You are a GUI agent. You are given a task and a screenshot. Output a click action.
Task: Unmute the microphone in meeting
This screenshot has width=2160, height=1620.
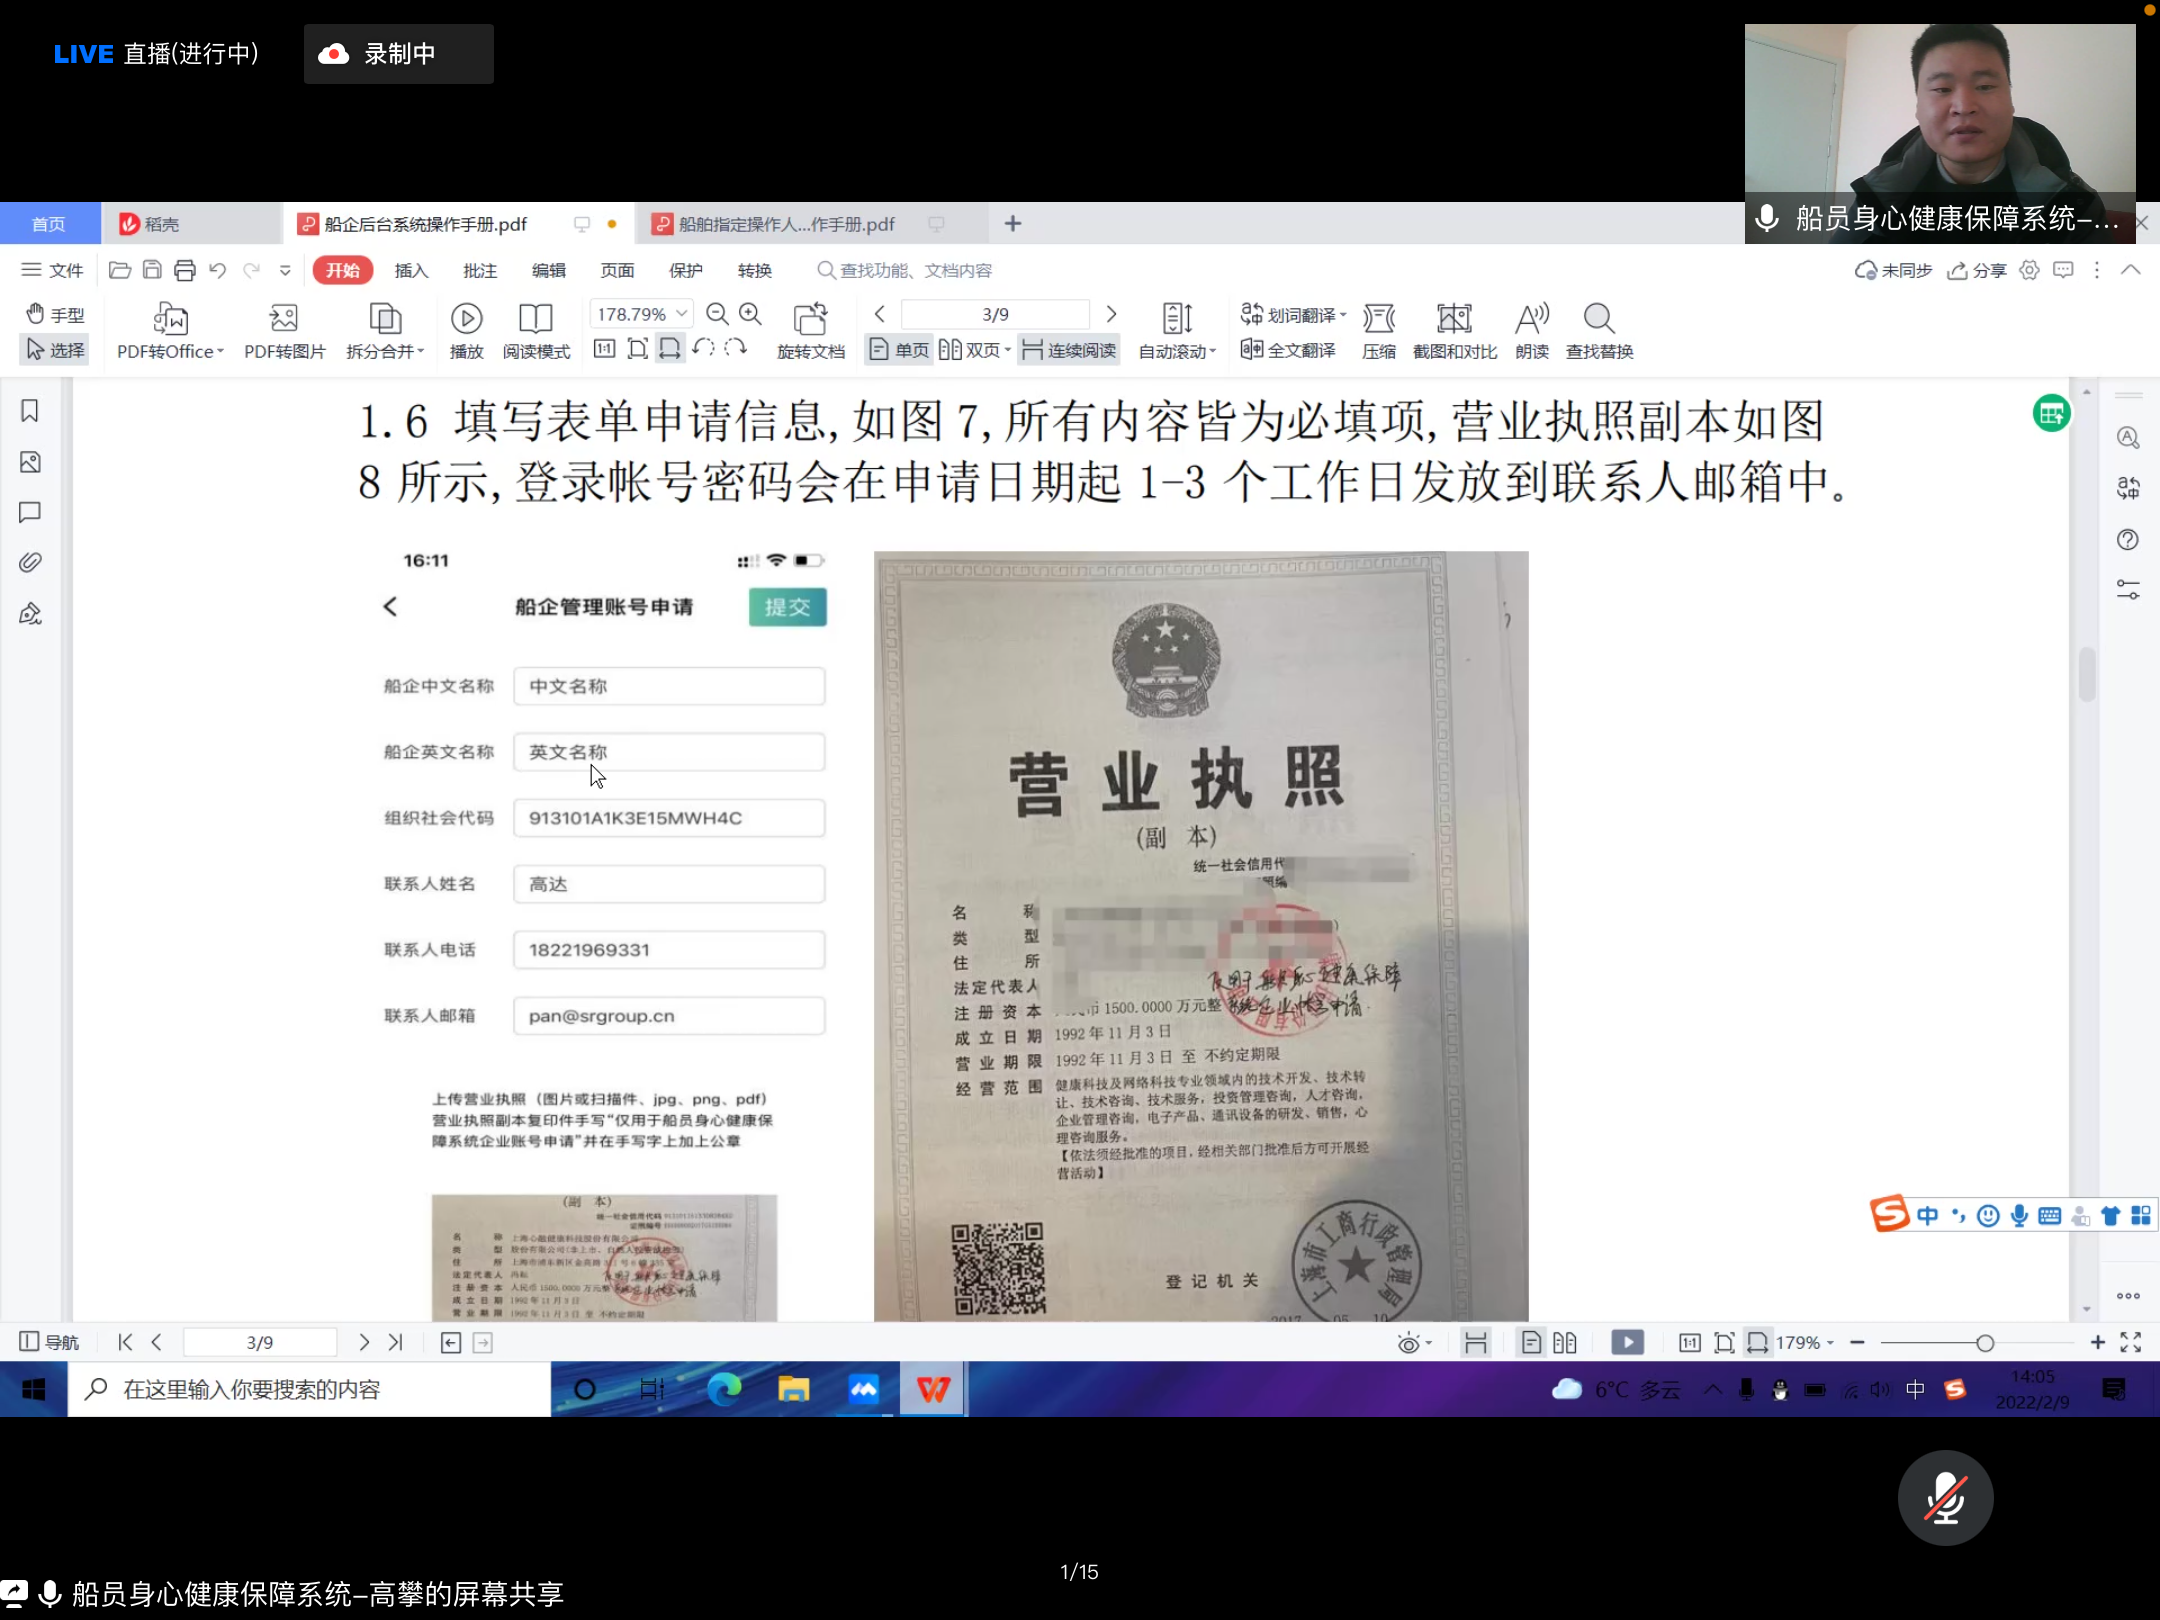point(1945,1498)
